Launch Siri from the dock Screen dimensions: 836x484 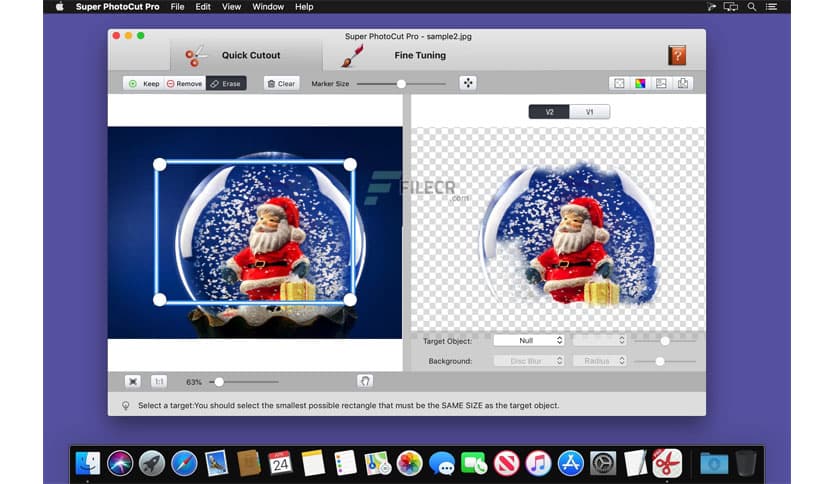point(120,463)
